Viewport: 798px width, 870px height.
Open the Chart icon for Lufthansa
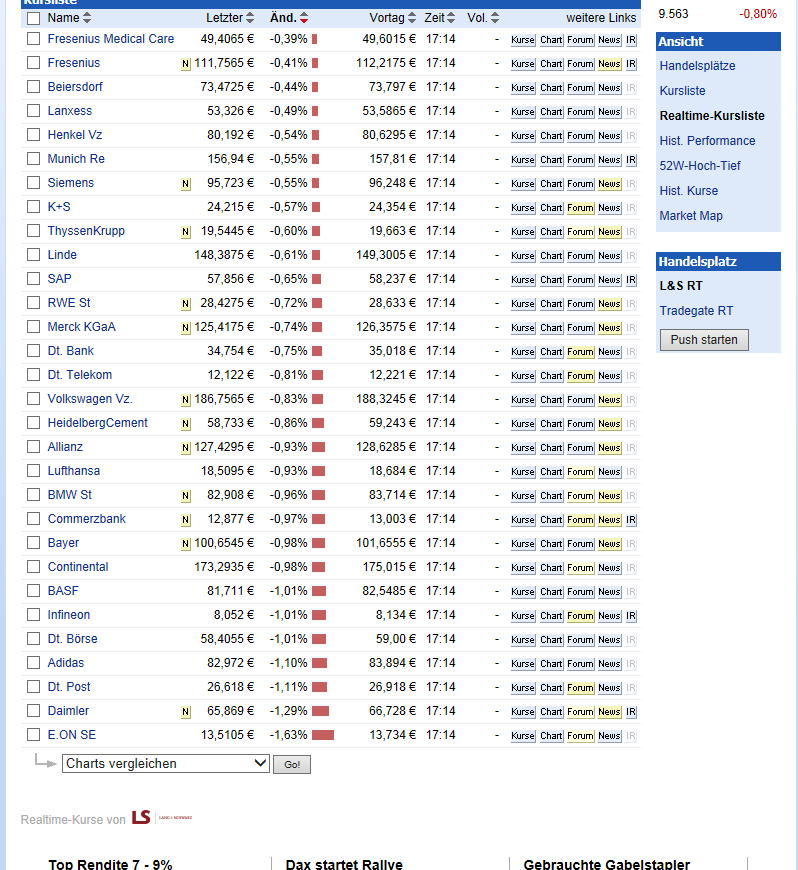tap(551, 472)
